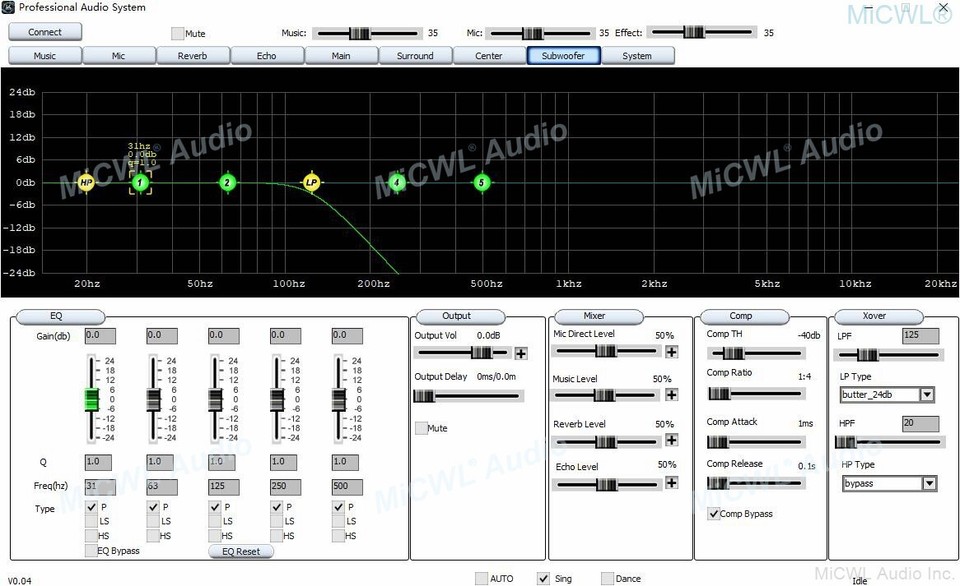This screenshot has height=586, width=960.
Task: Switch to the System tab
Action: (x=639, y=56)
